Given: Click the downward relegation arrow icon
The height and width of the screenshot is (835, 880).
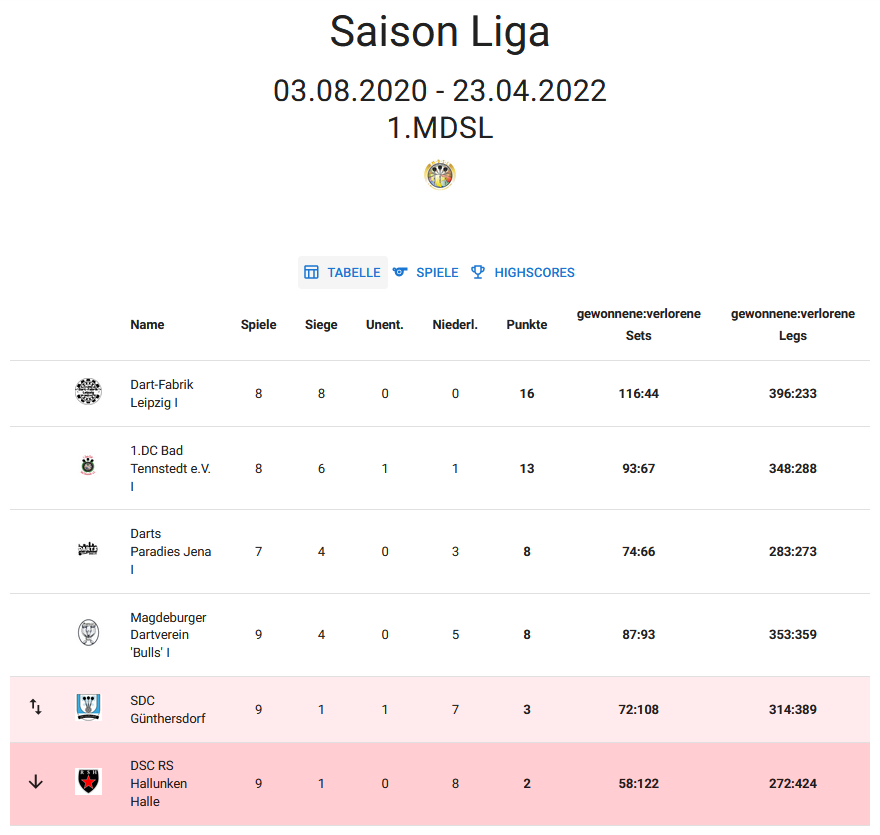Looking at the screenshot, I should click(x=35, y=782).
